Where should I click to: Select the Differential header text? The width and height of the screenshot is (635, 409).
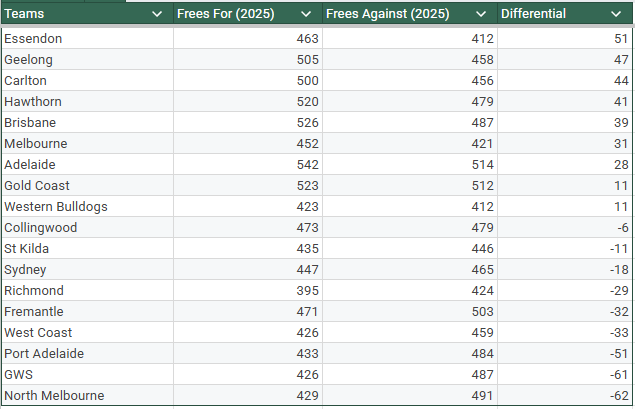533,14
